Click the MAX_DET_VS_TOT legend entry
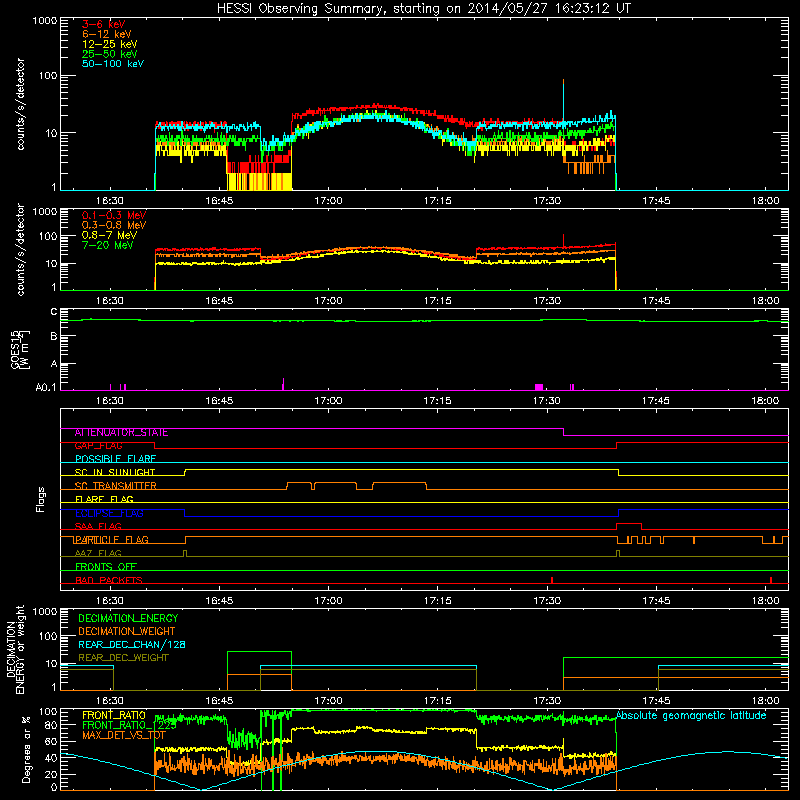Screen dimensions: 800x800 123,735
